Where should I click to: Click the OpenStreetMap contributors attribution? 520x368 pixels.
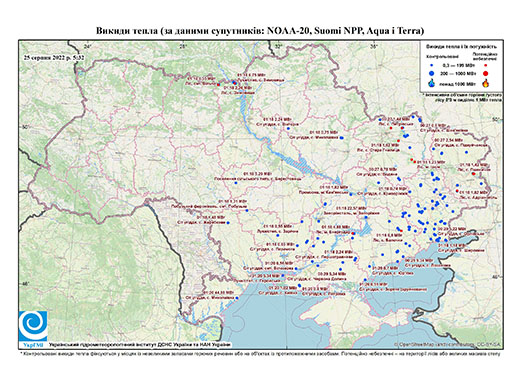tap(447, 344)
